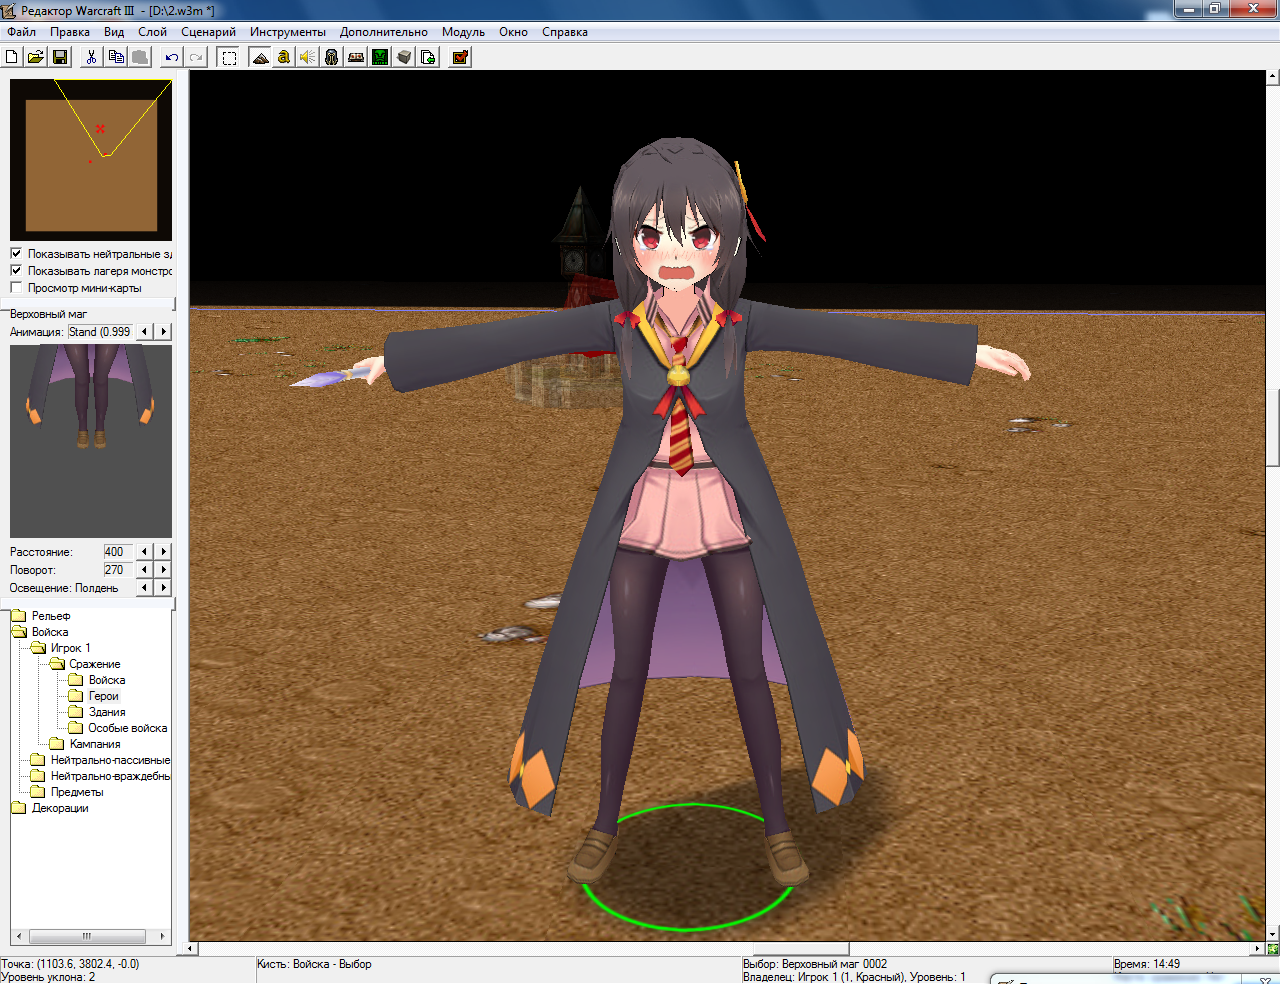Open the Файл menu

[x=22, y=32]
